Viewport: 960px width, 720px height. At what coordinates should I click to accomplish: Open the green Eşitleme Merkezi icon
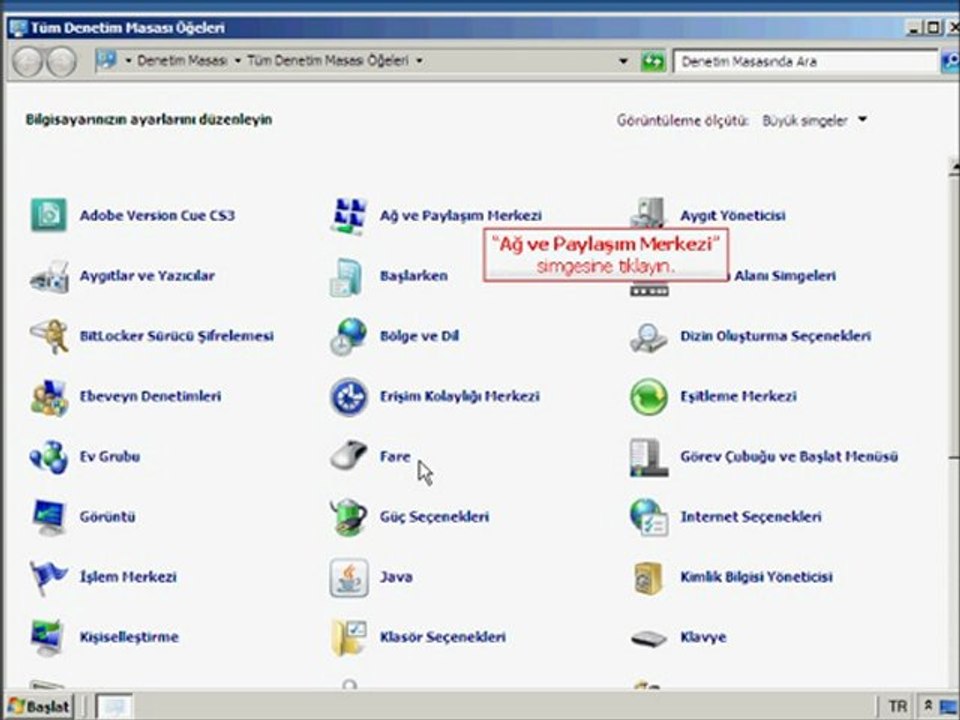648,397
